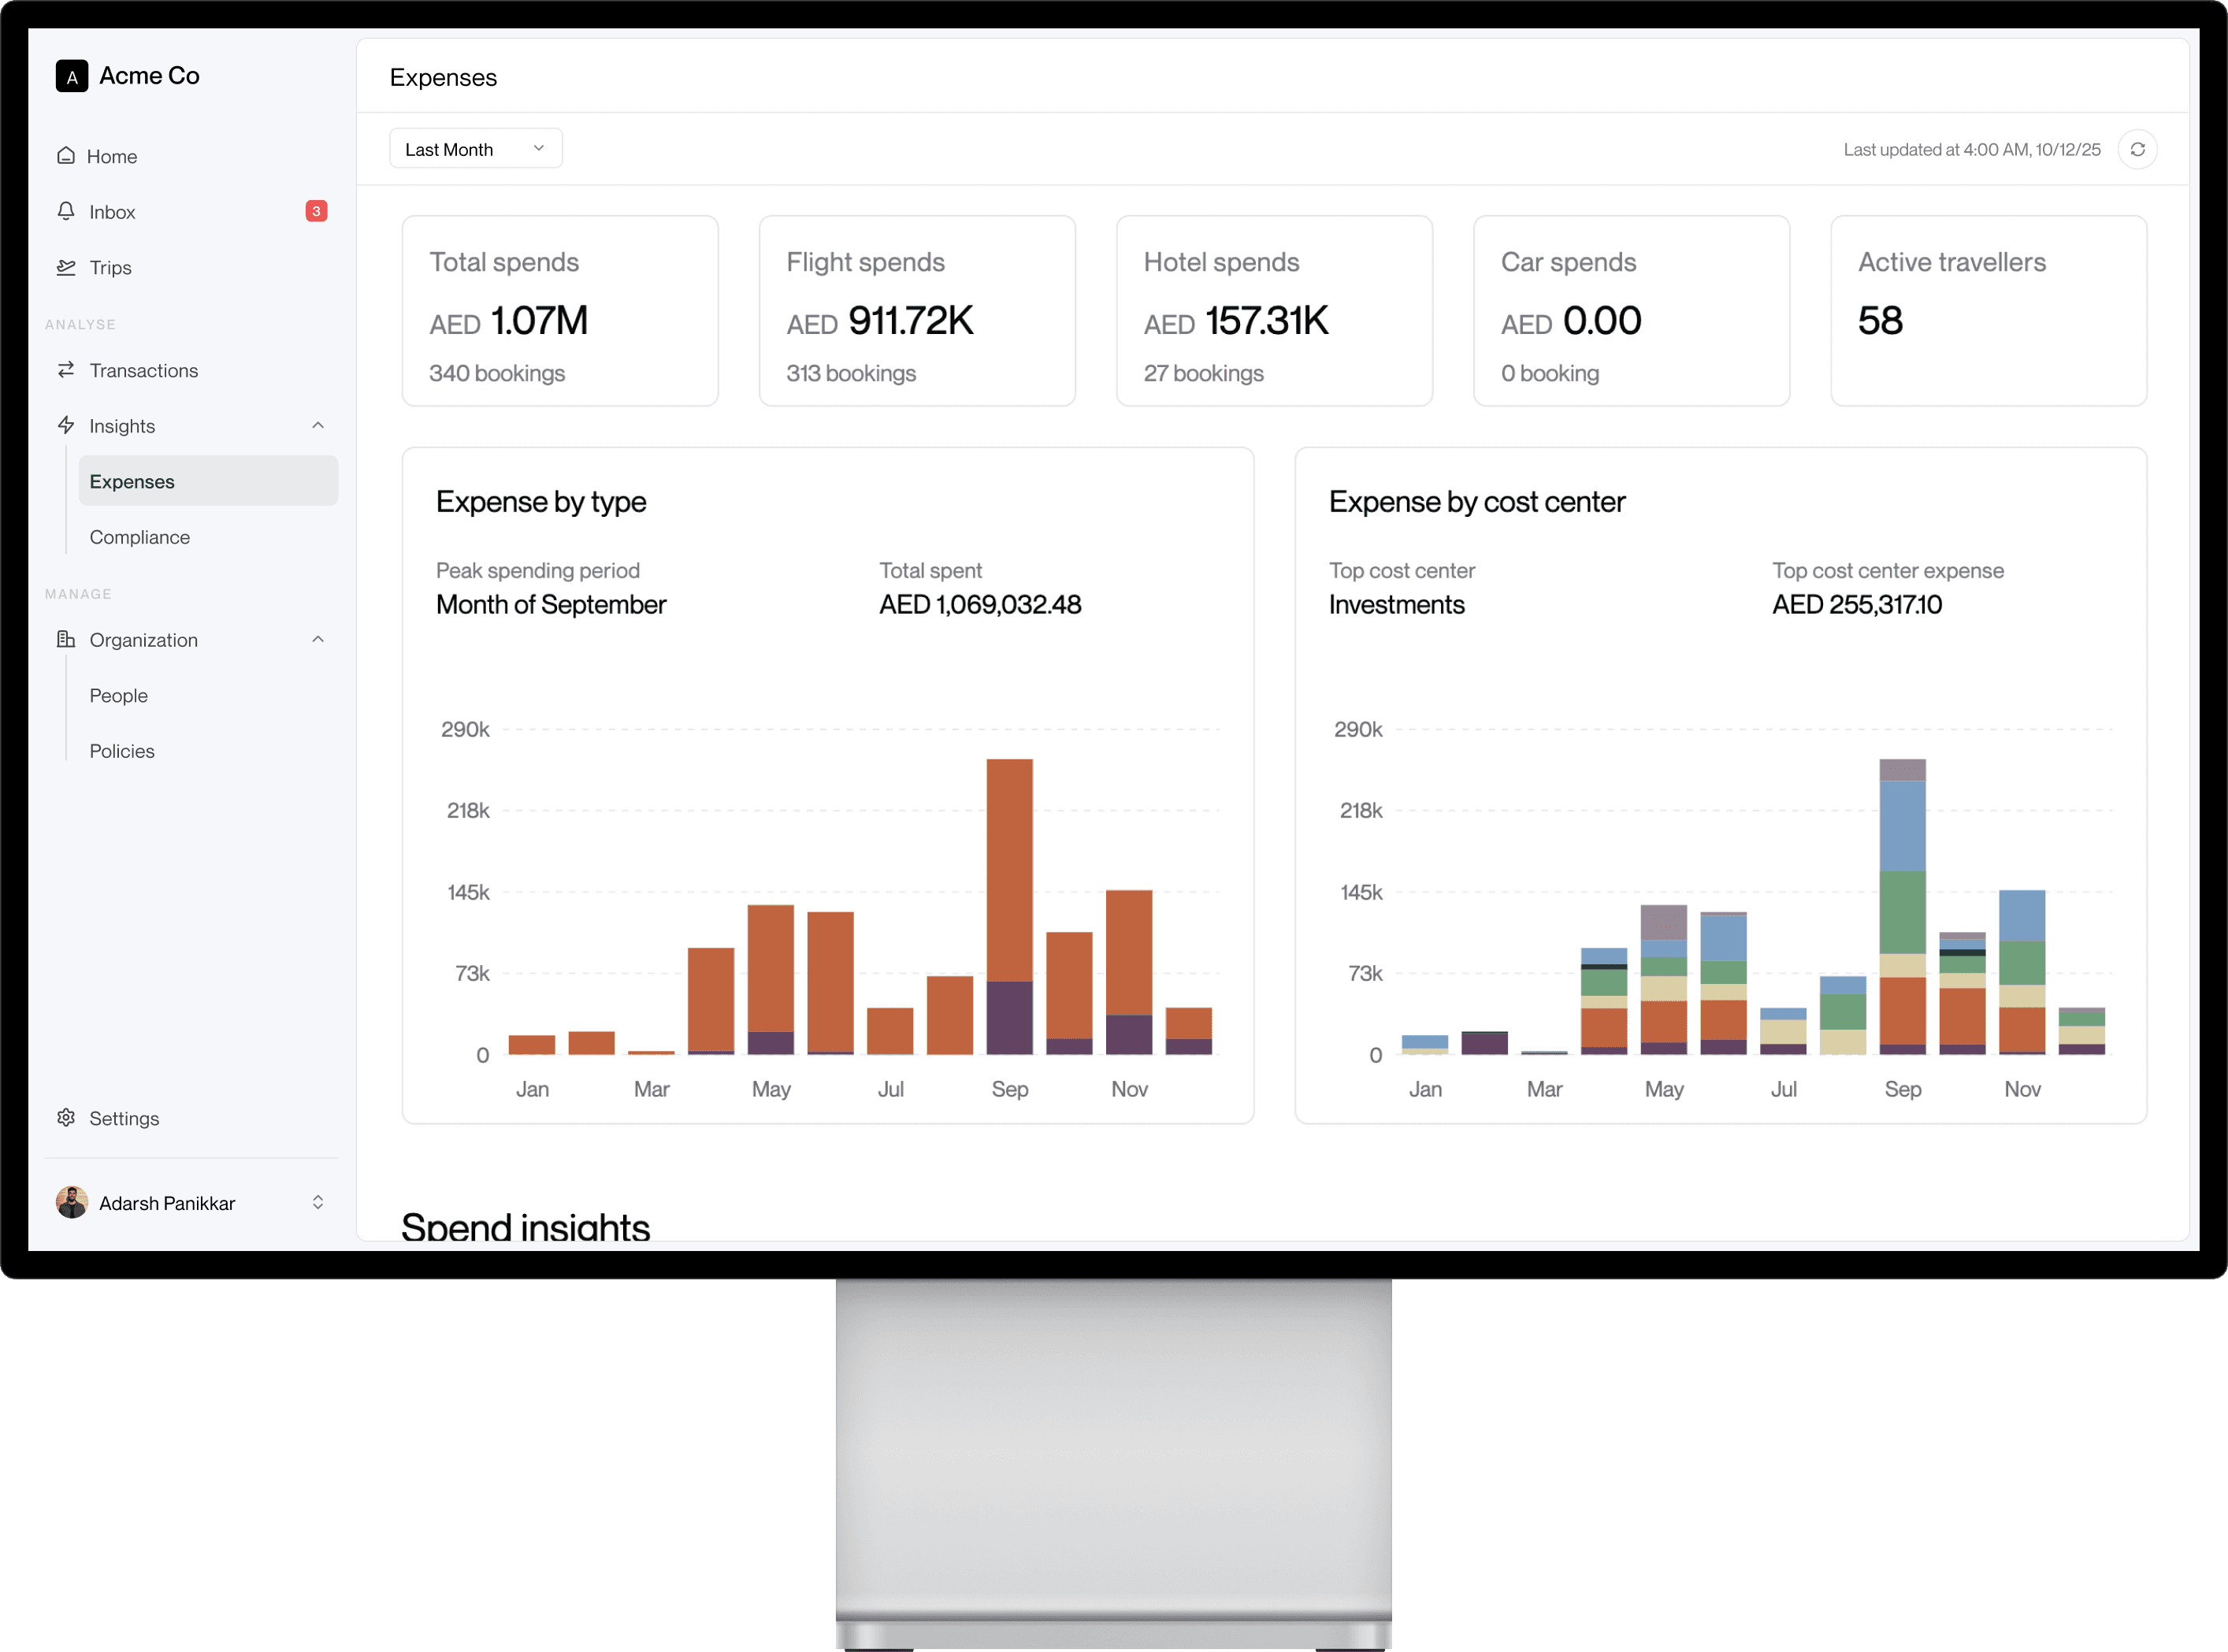Click the Settings gear icon
This screenshot has height=1652, width=2228.
tap(66, 1117)
